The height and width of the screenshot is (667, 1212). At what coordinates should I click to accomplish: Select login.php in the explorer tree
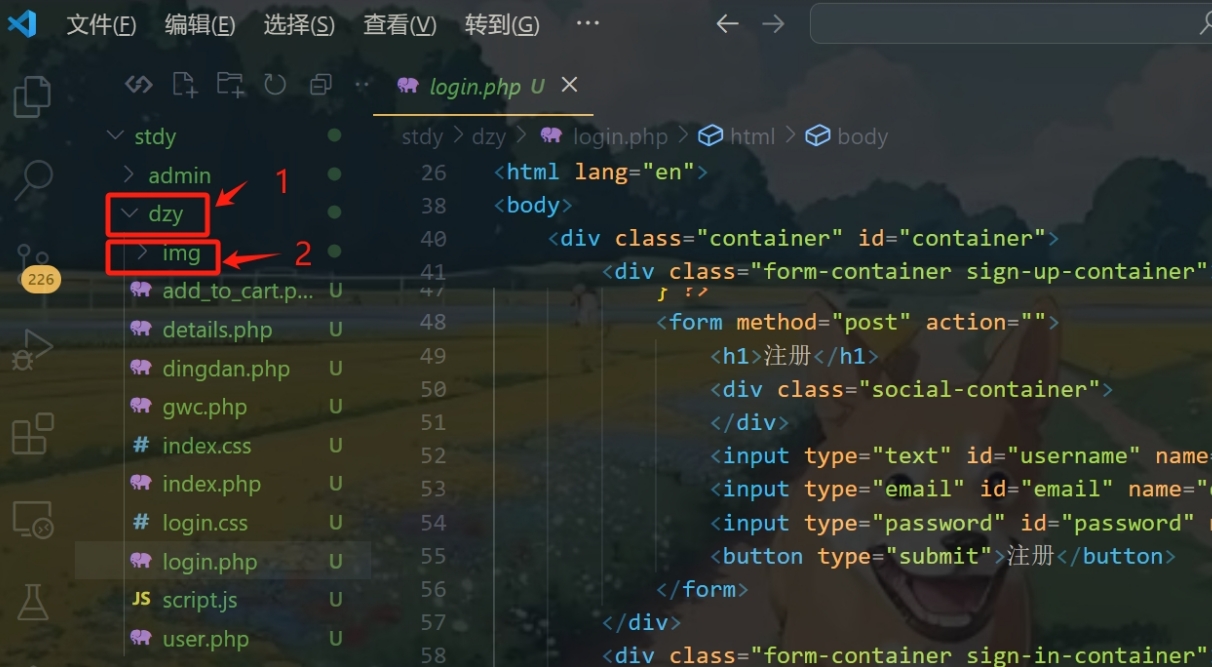coord(223,562)
